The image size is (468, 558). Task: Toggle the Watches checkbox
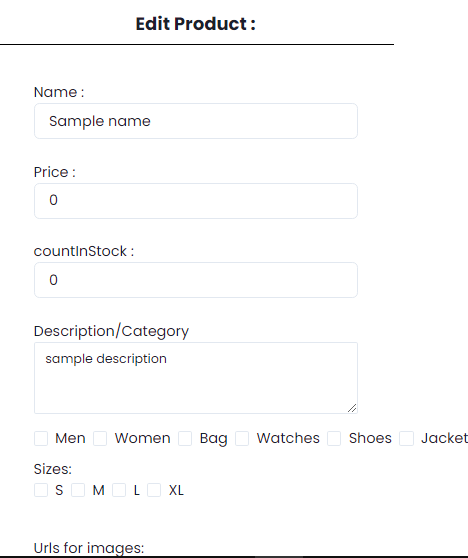point(242,438)
